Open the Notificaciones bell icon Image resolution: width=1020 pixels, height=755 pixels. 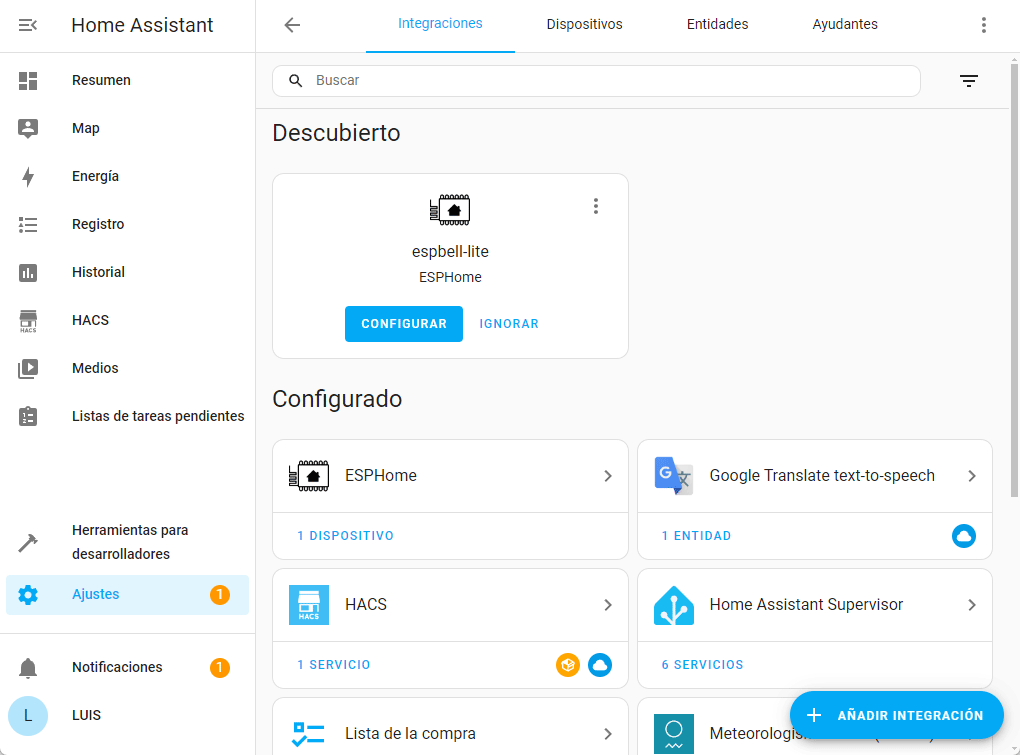click(28, 668)
